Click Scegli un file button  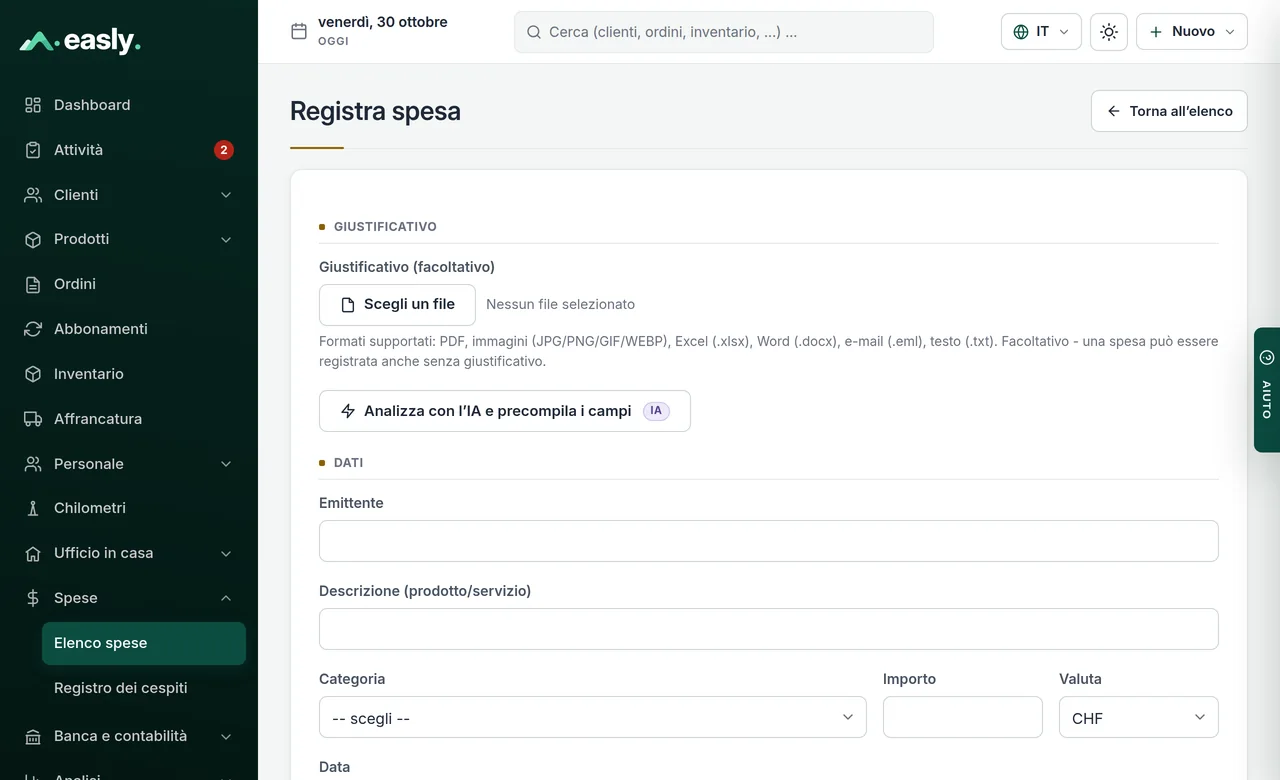[397, 305]
